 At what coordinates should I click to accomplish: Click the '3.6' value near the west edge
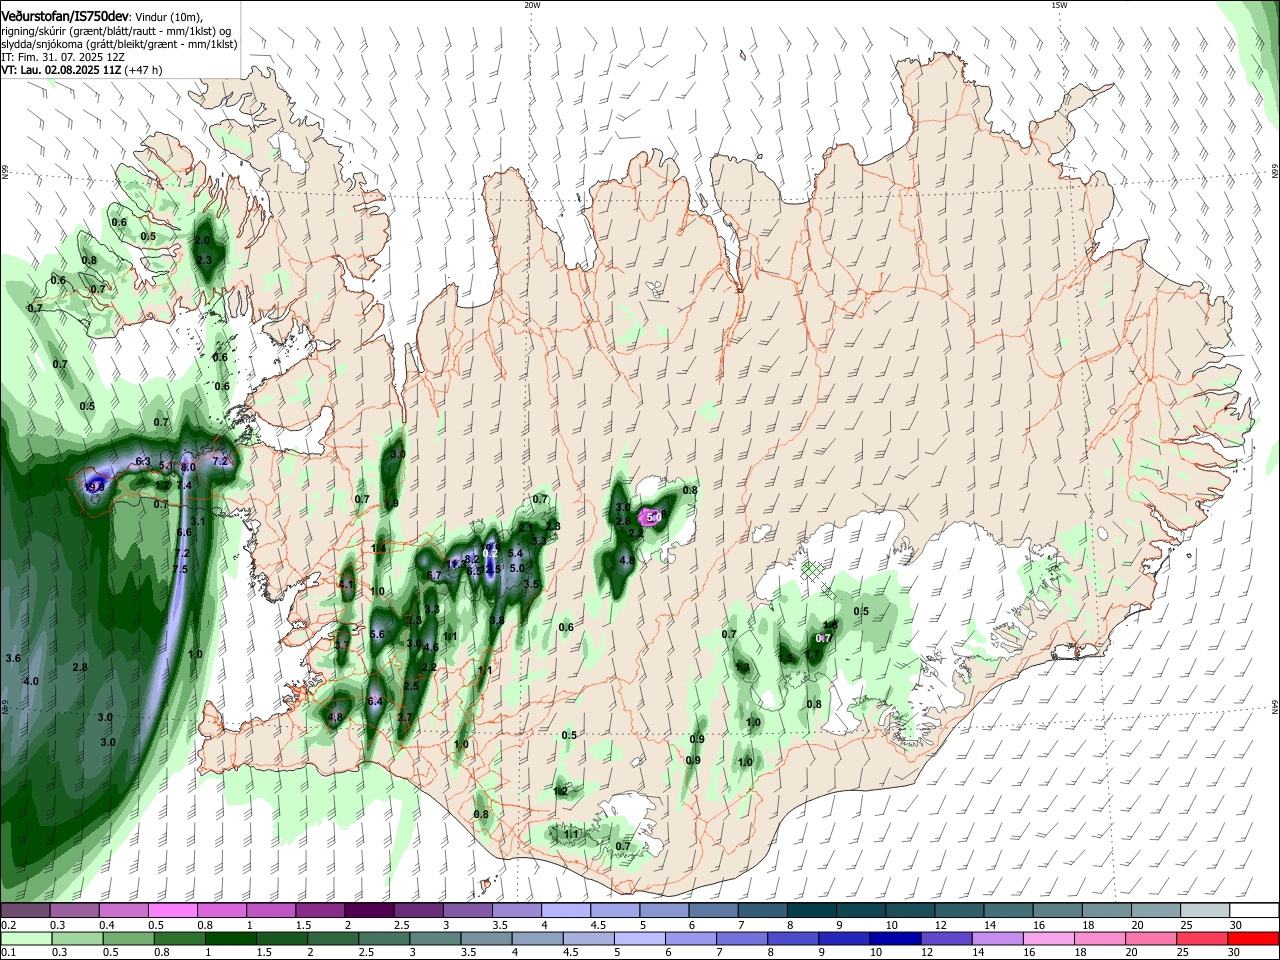pos(13,658)
